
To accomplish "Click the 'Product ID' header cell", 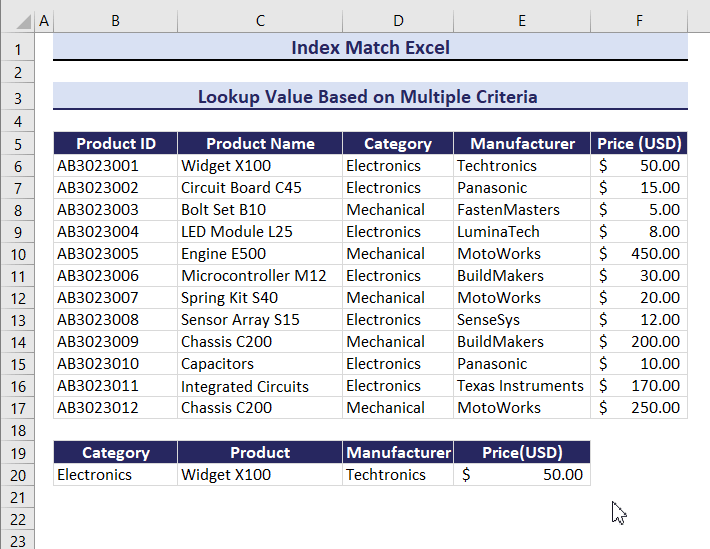I will point(115,143).
